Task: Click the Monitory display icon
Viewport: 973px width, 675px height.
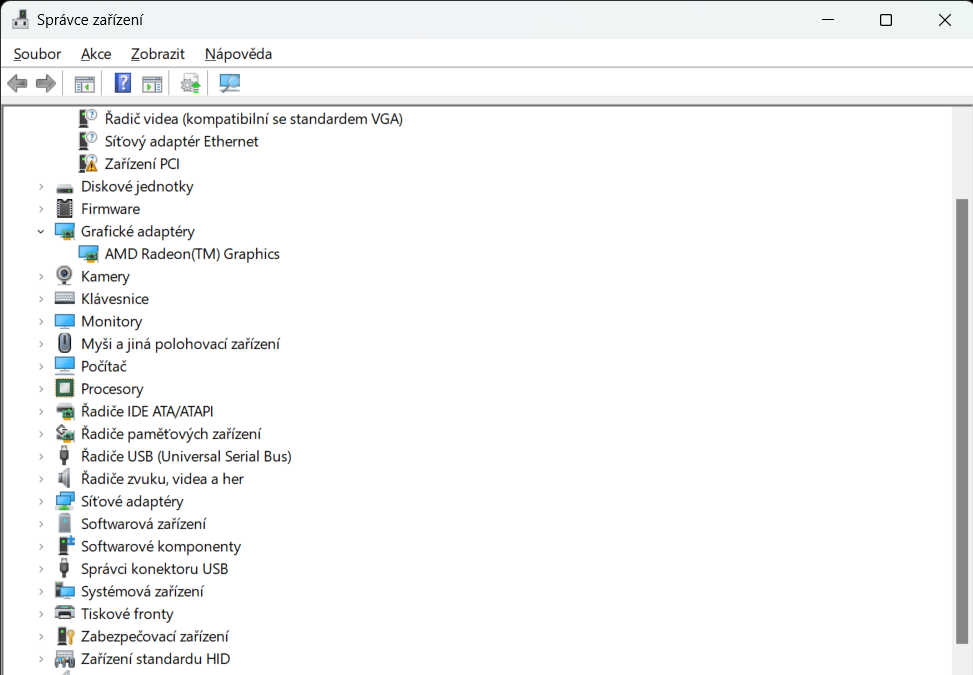Action: click(65, 321)
